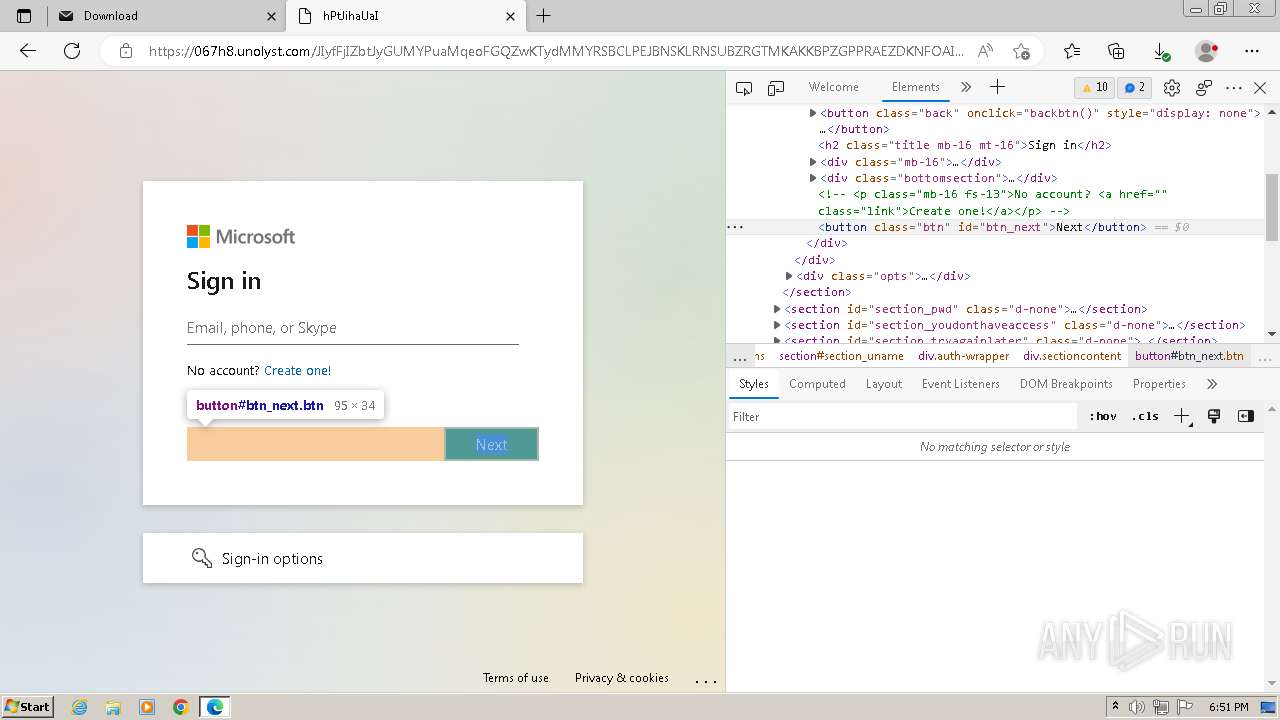The width and height of the screenshot is (1280, 720).
Task: Follow the Create one! link
Action: [x=297, y=370]
